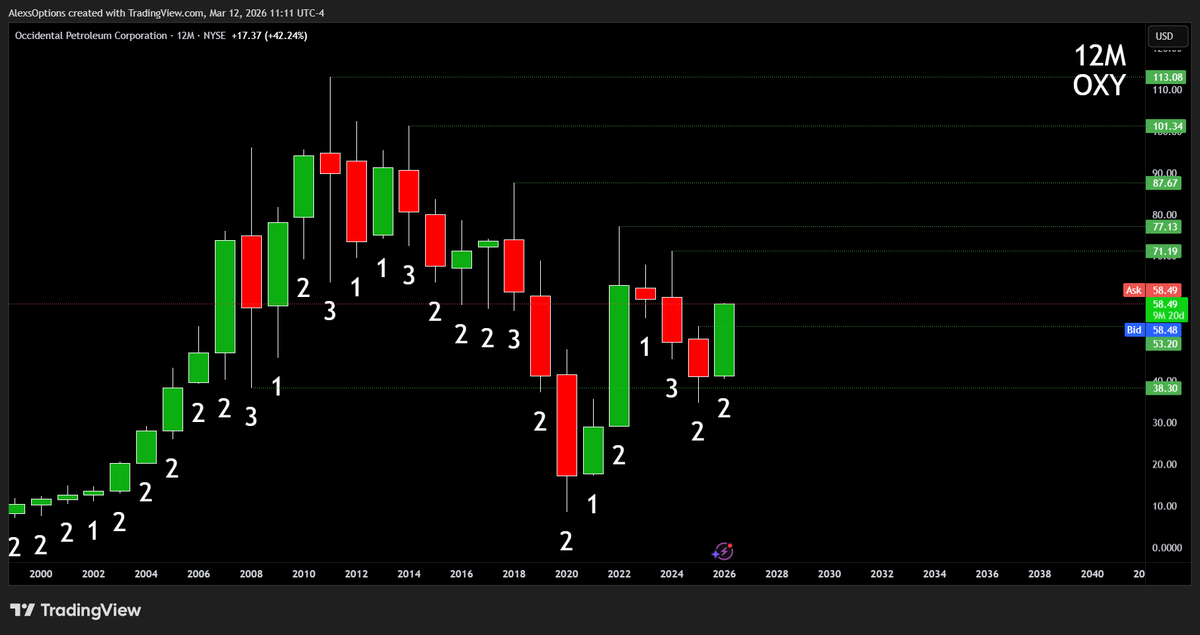
Task: Click the 2030 year label on time axis
Action: coord(829,574)
